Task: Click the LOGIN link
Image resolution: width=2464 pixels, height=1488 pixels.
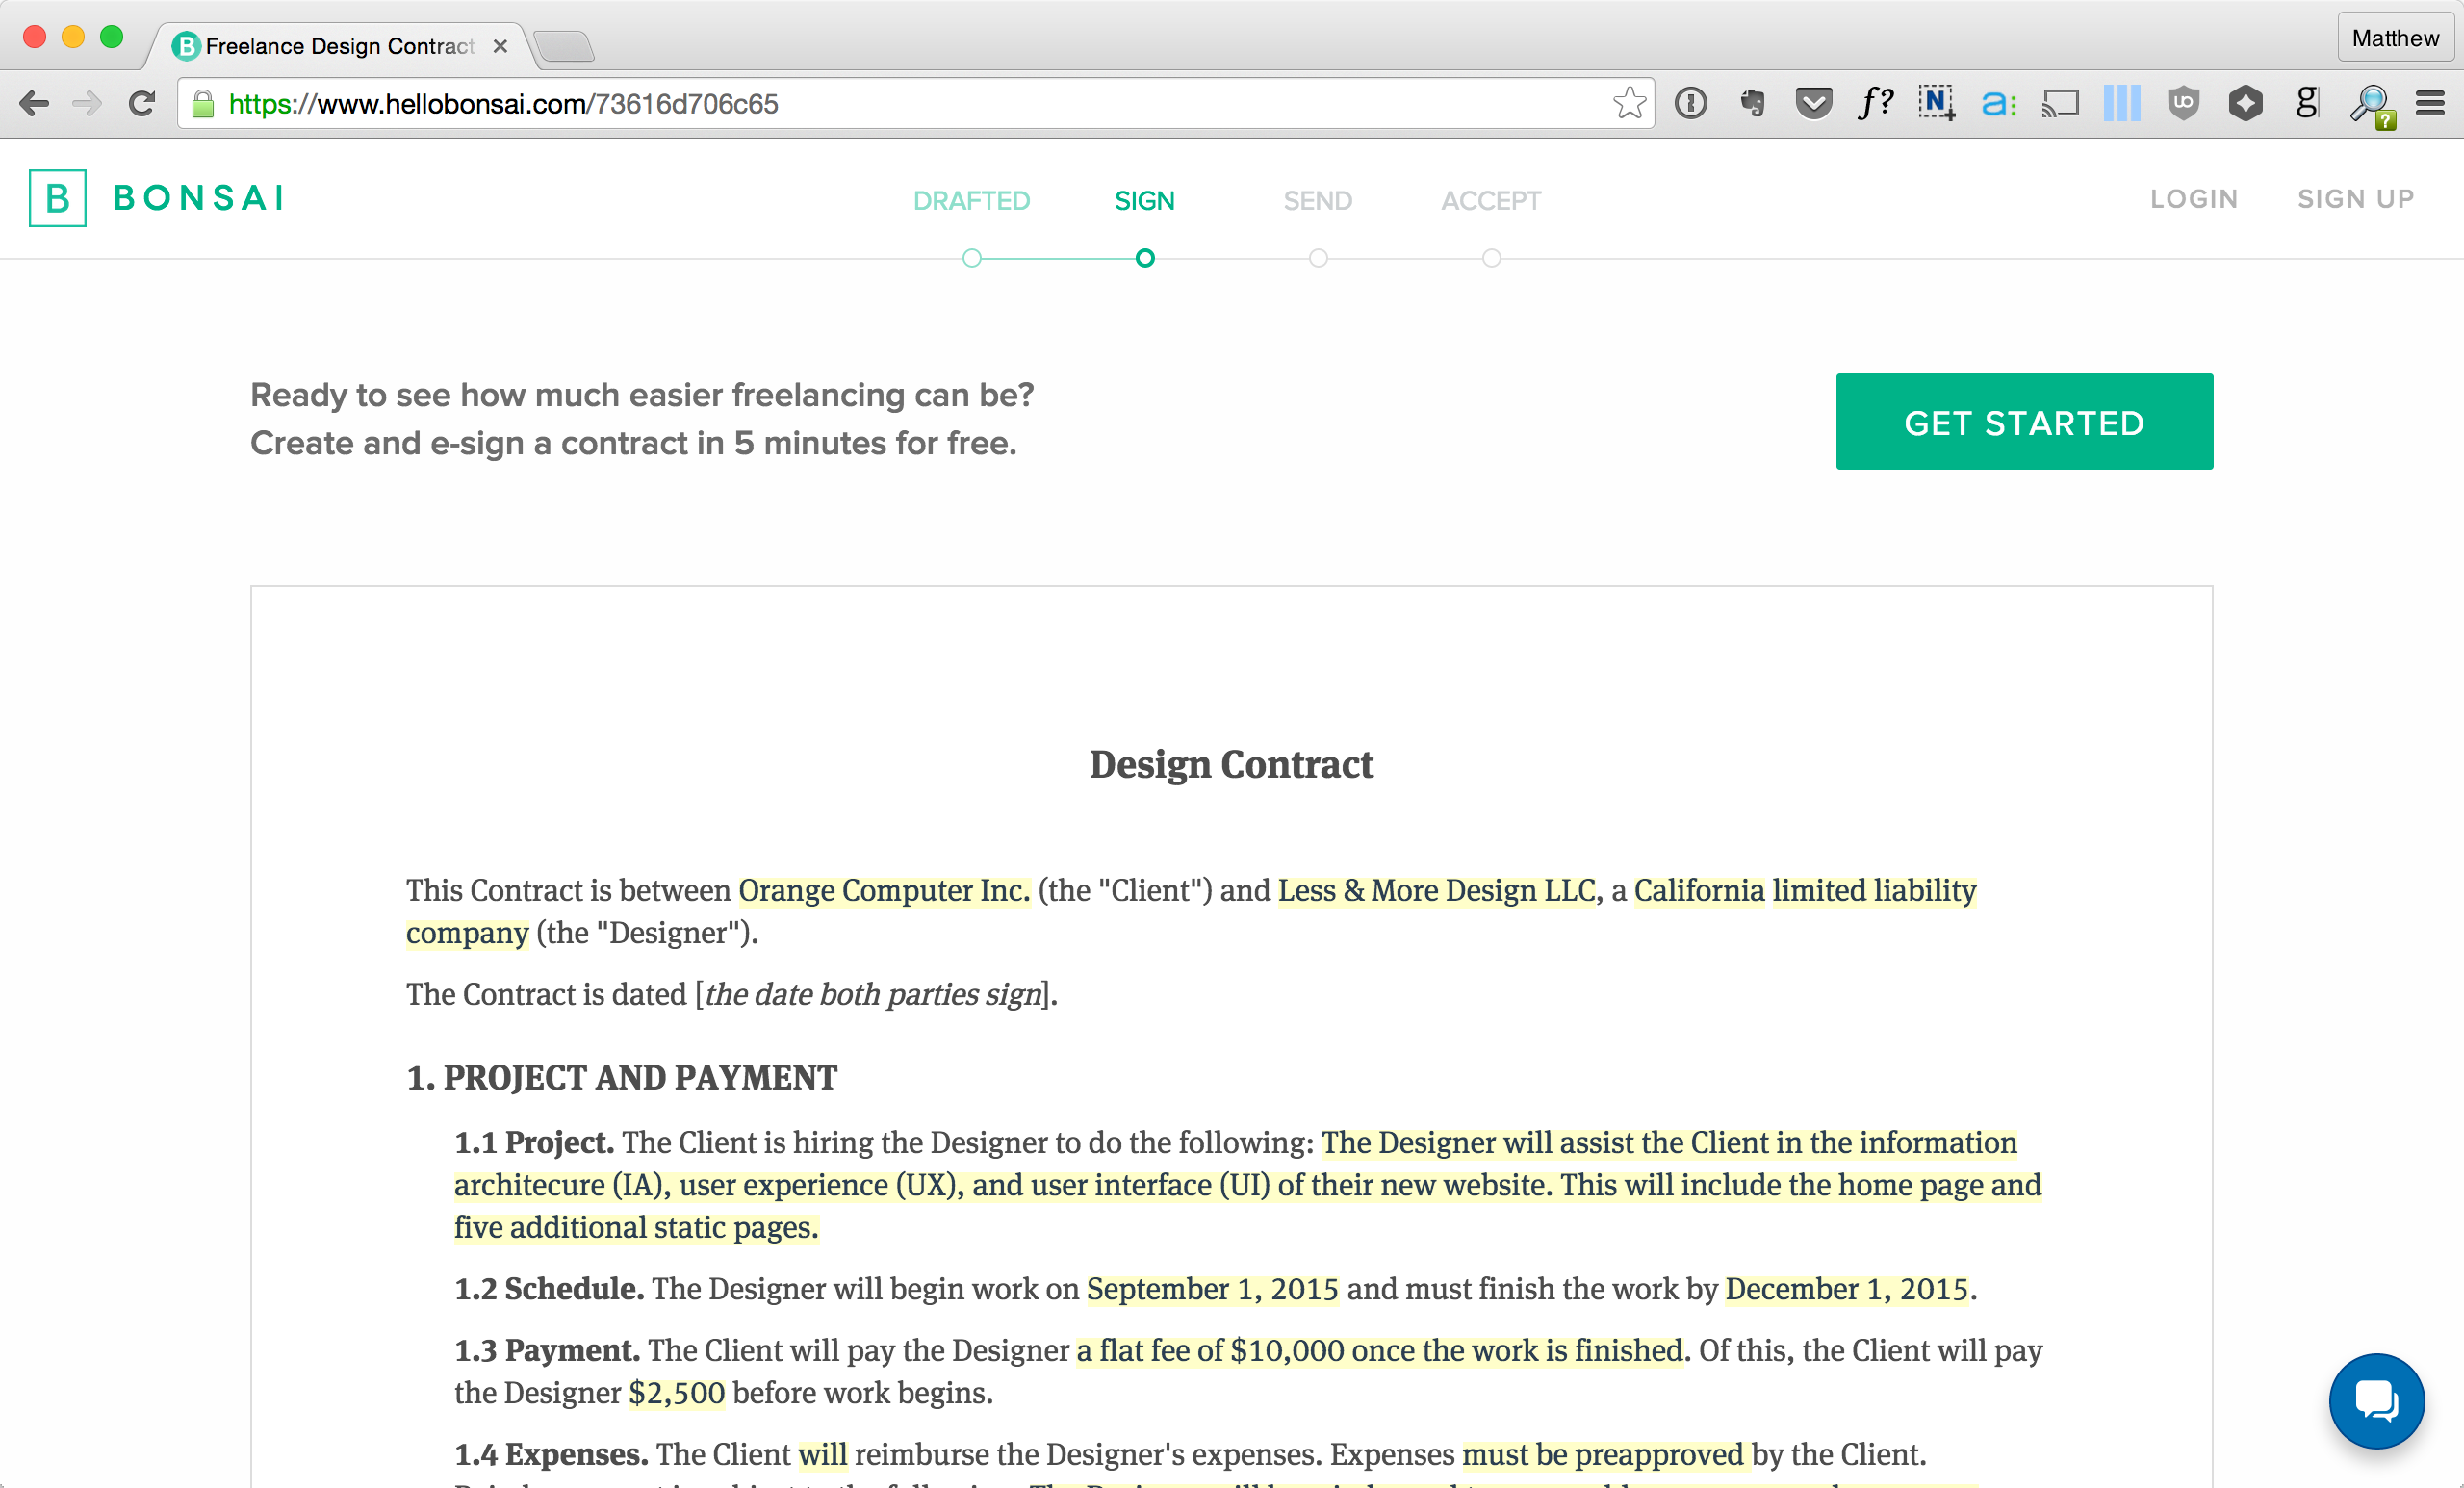Action: [2194, 199]
